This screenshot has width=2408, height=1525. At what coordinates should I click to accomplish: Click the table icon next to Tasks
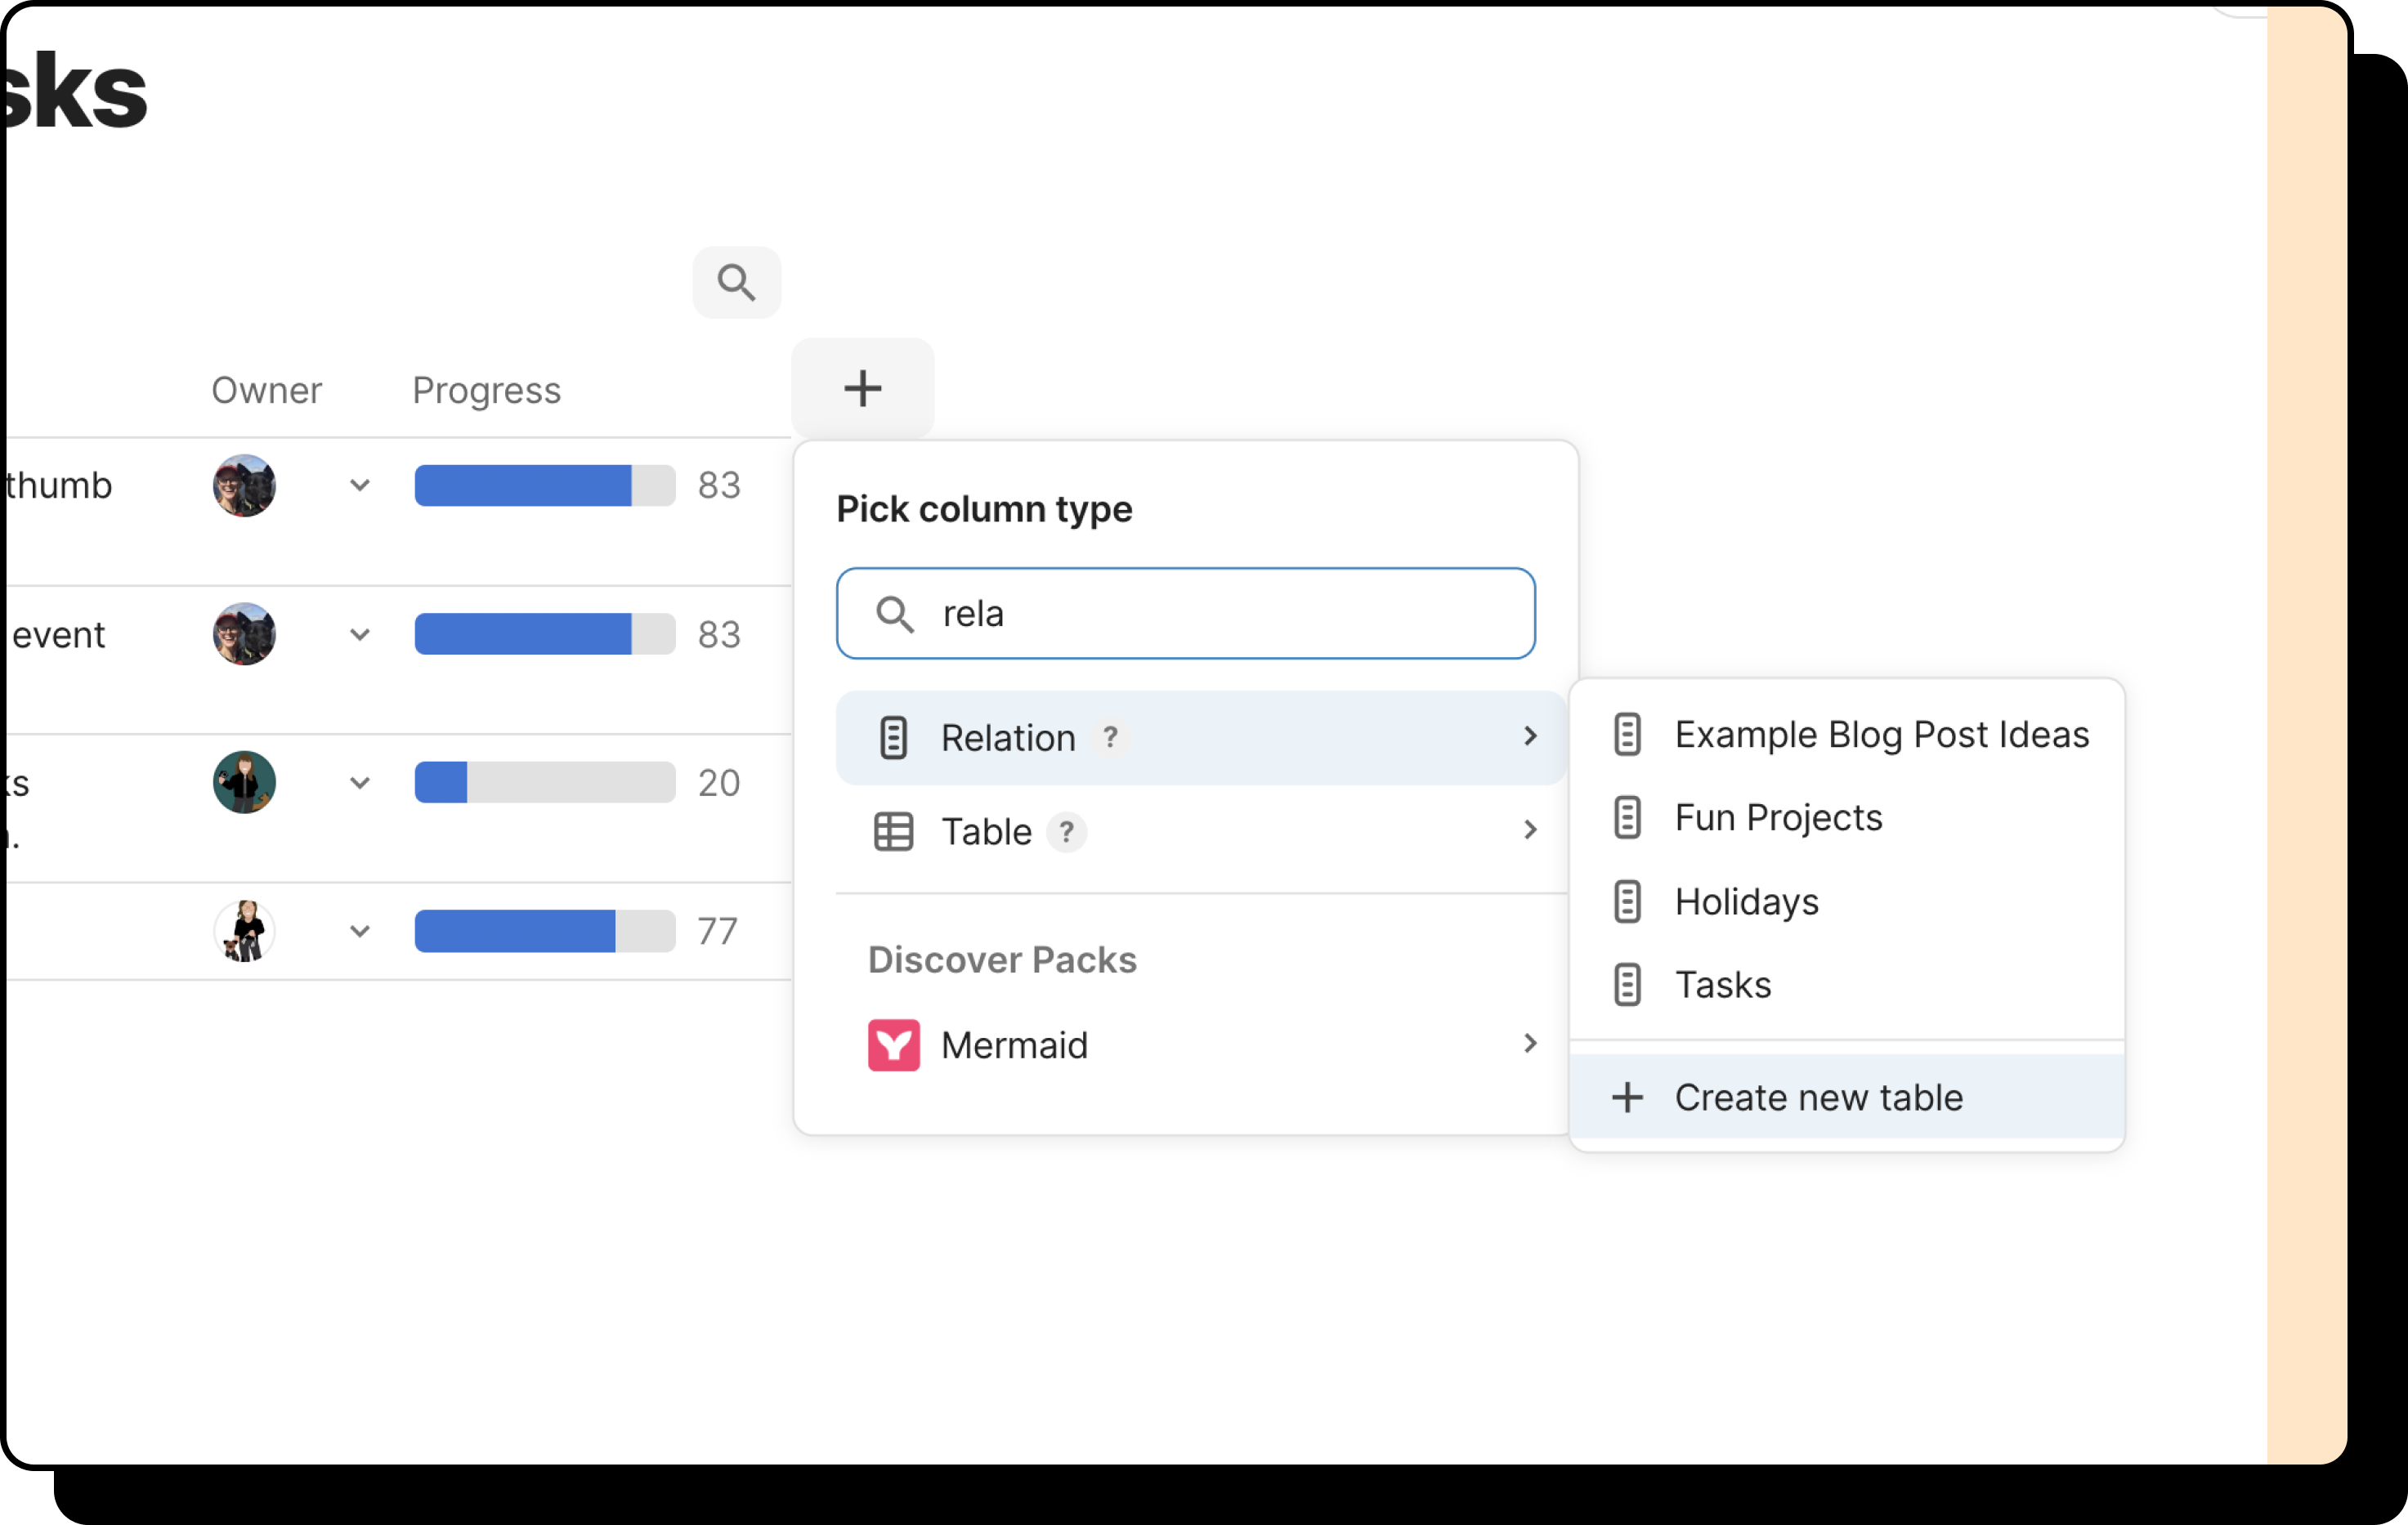tap(1628, 983)
